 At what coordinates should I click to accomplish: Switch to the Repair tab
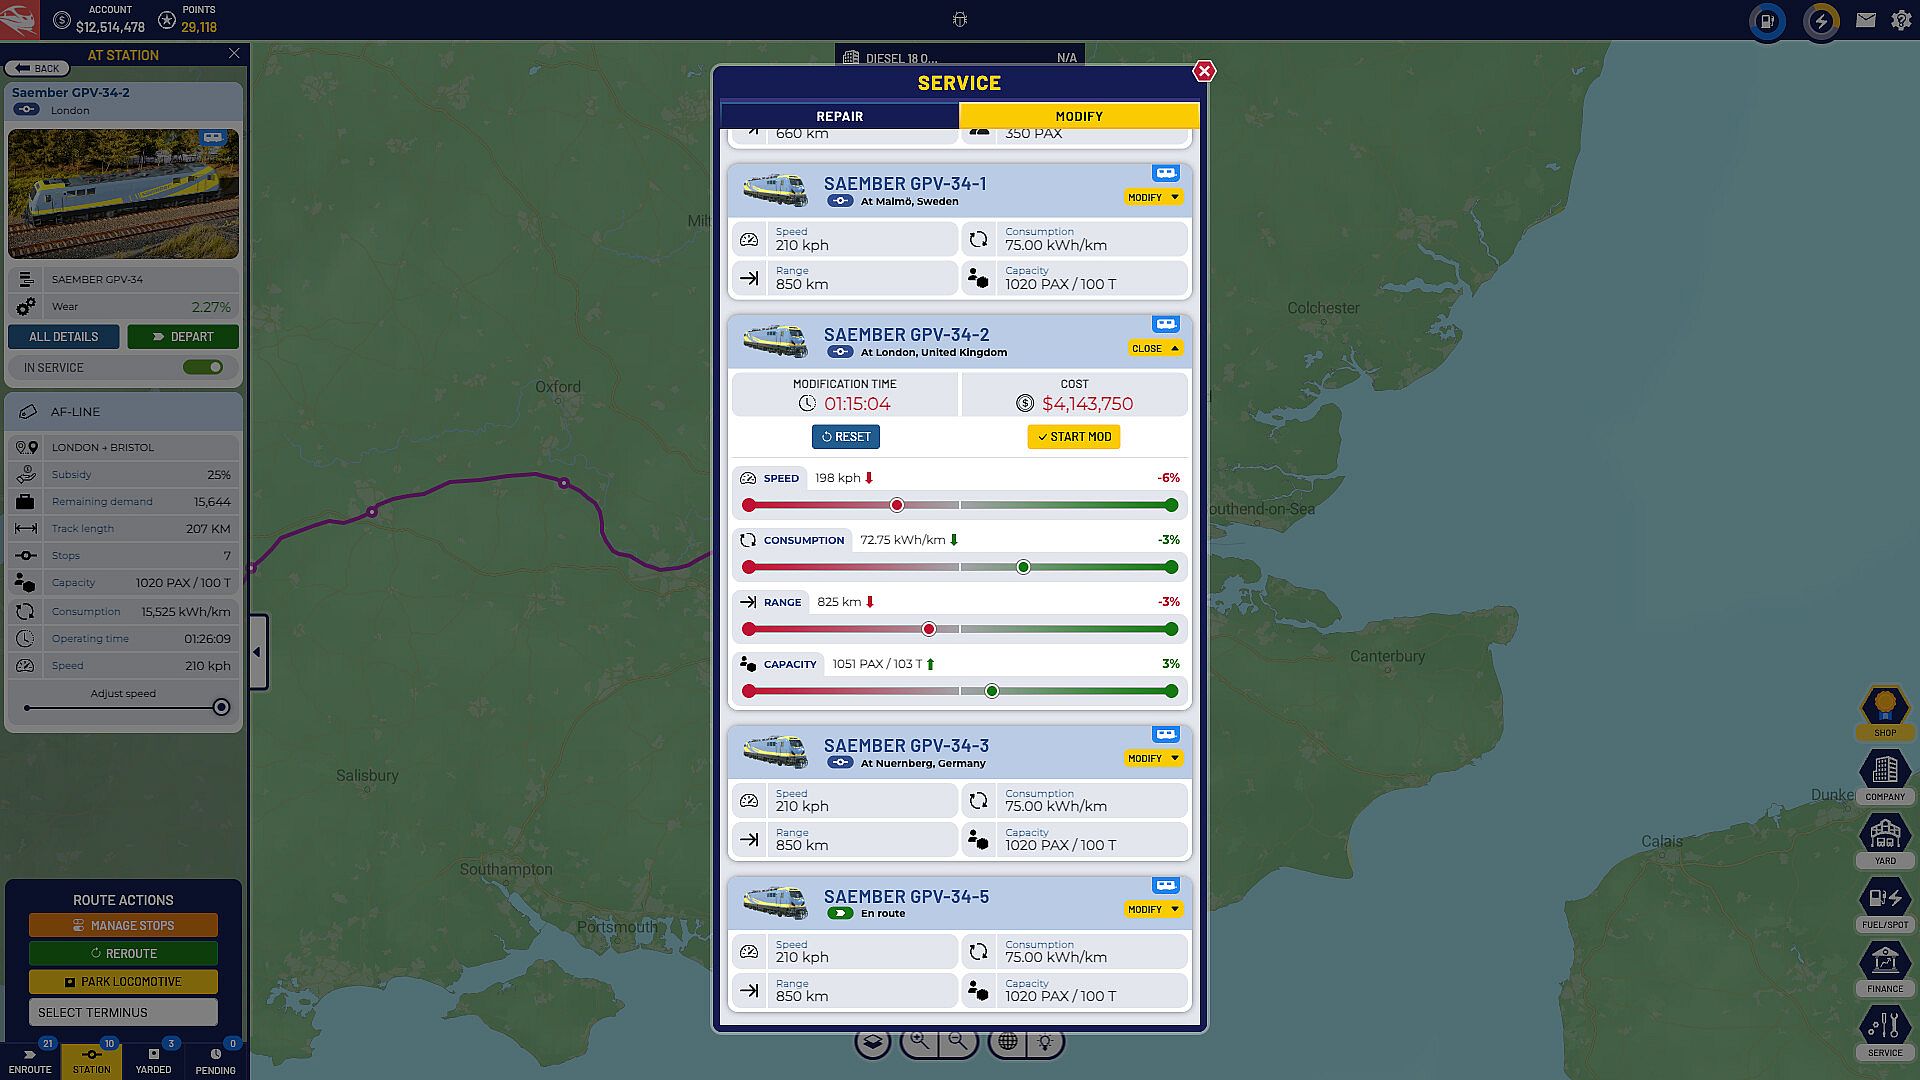coord(839,116)
